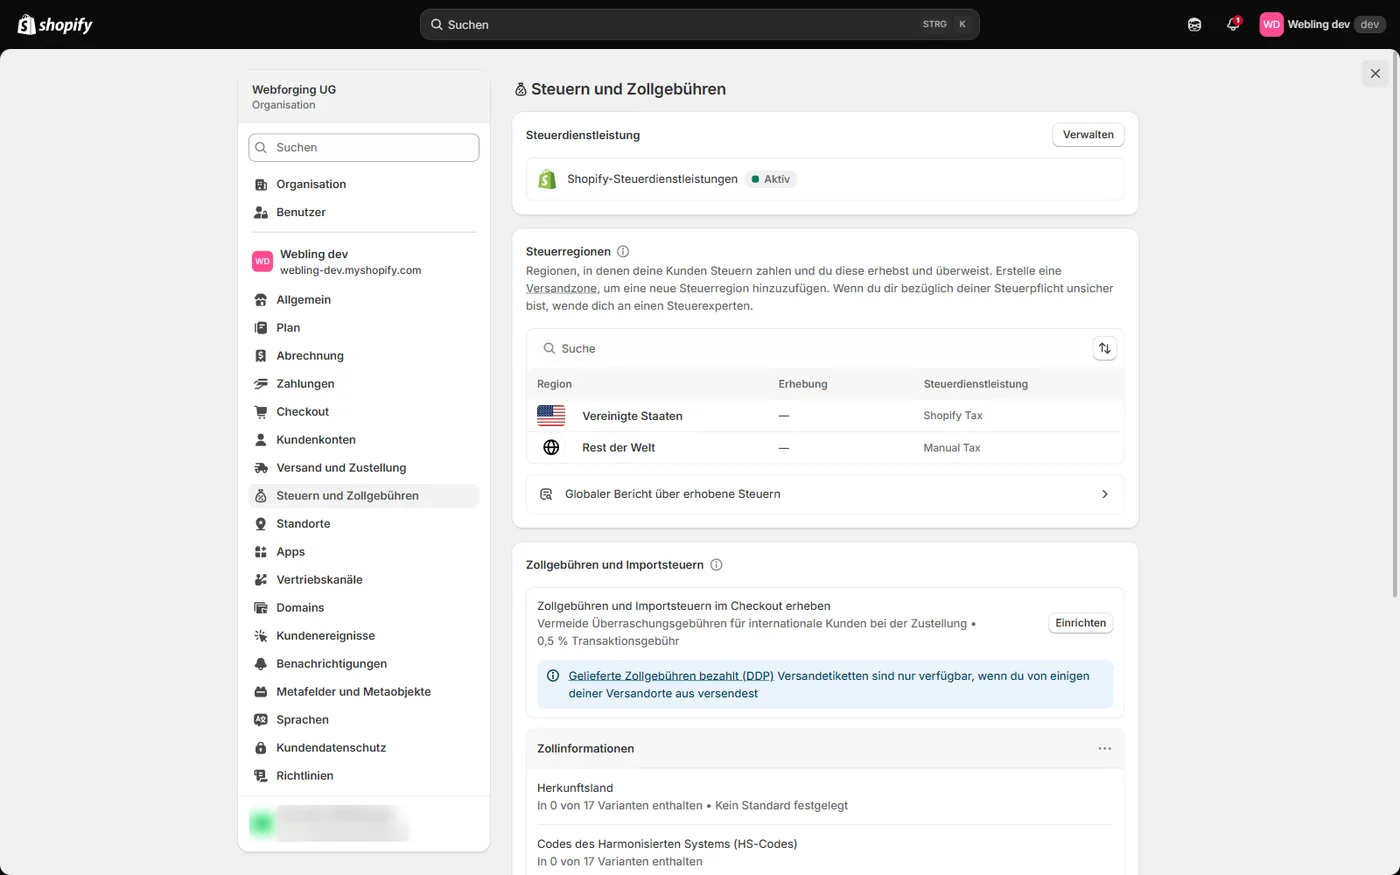This screenshot has height=875, width=1400.
Task: Open Kundenkonten settings
Action: 364,440
